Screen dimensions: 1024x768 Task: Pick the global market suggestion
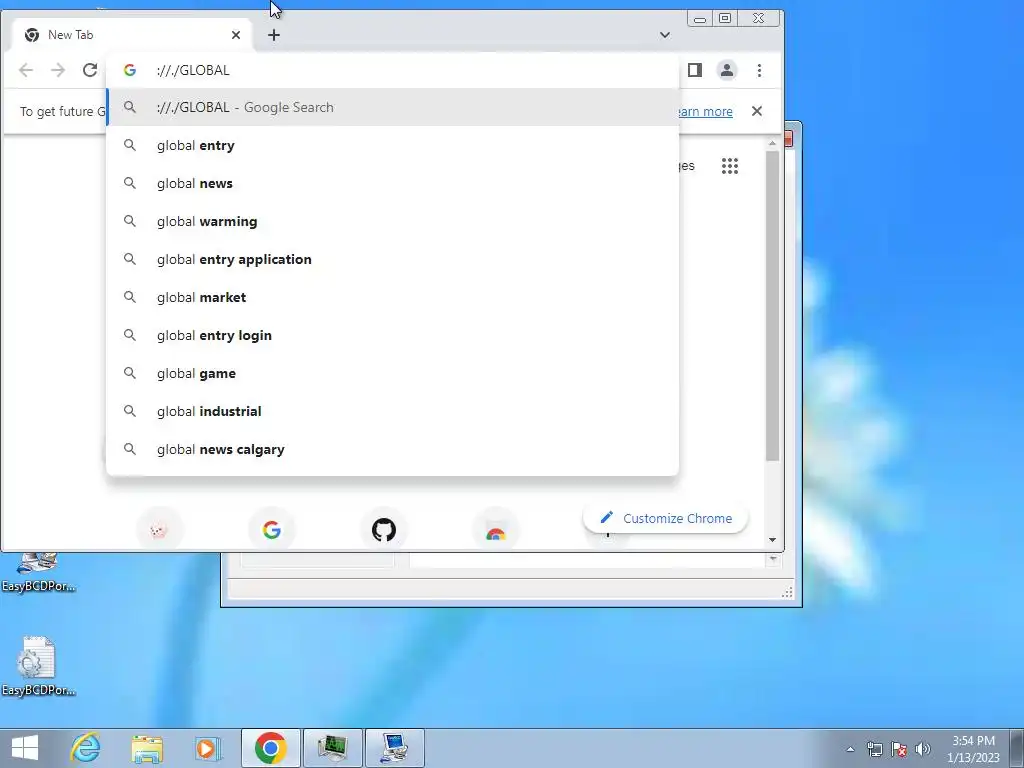point(392,297)
